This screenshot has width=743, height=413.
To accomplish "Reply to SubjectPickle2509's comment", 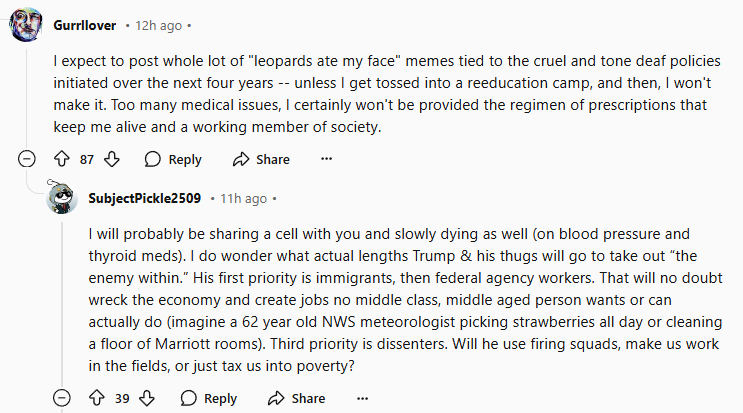I will tap(208, 398).
